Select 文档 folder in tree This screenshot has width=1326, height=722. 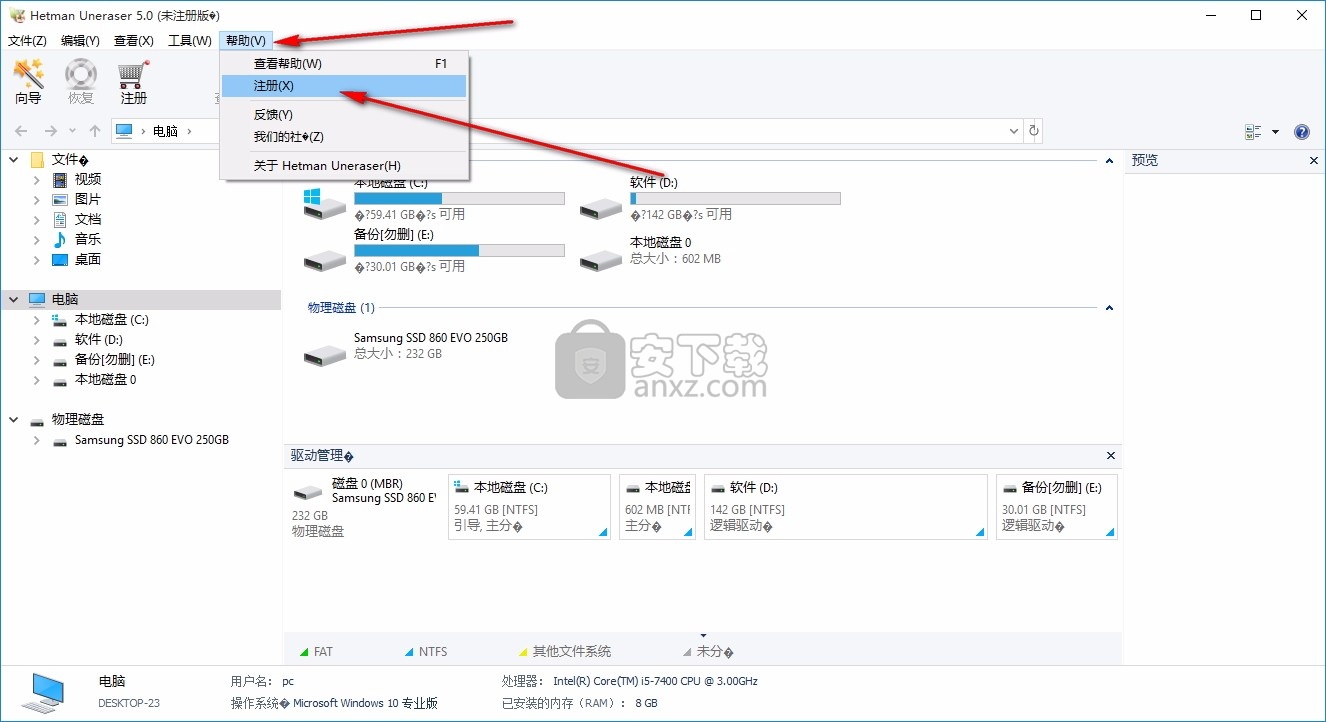(x=88, y=219)
